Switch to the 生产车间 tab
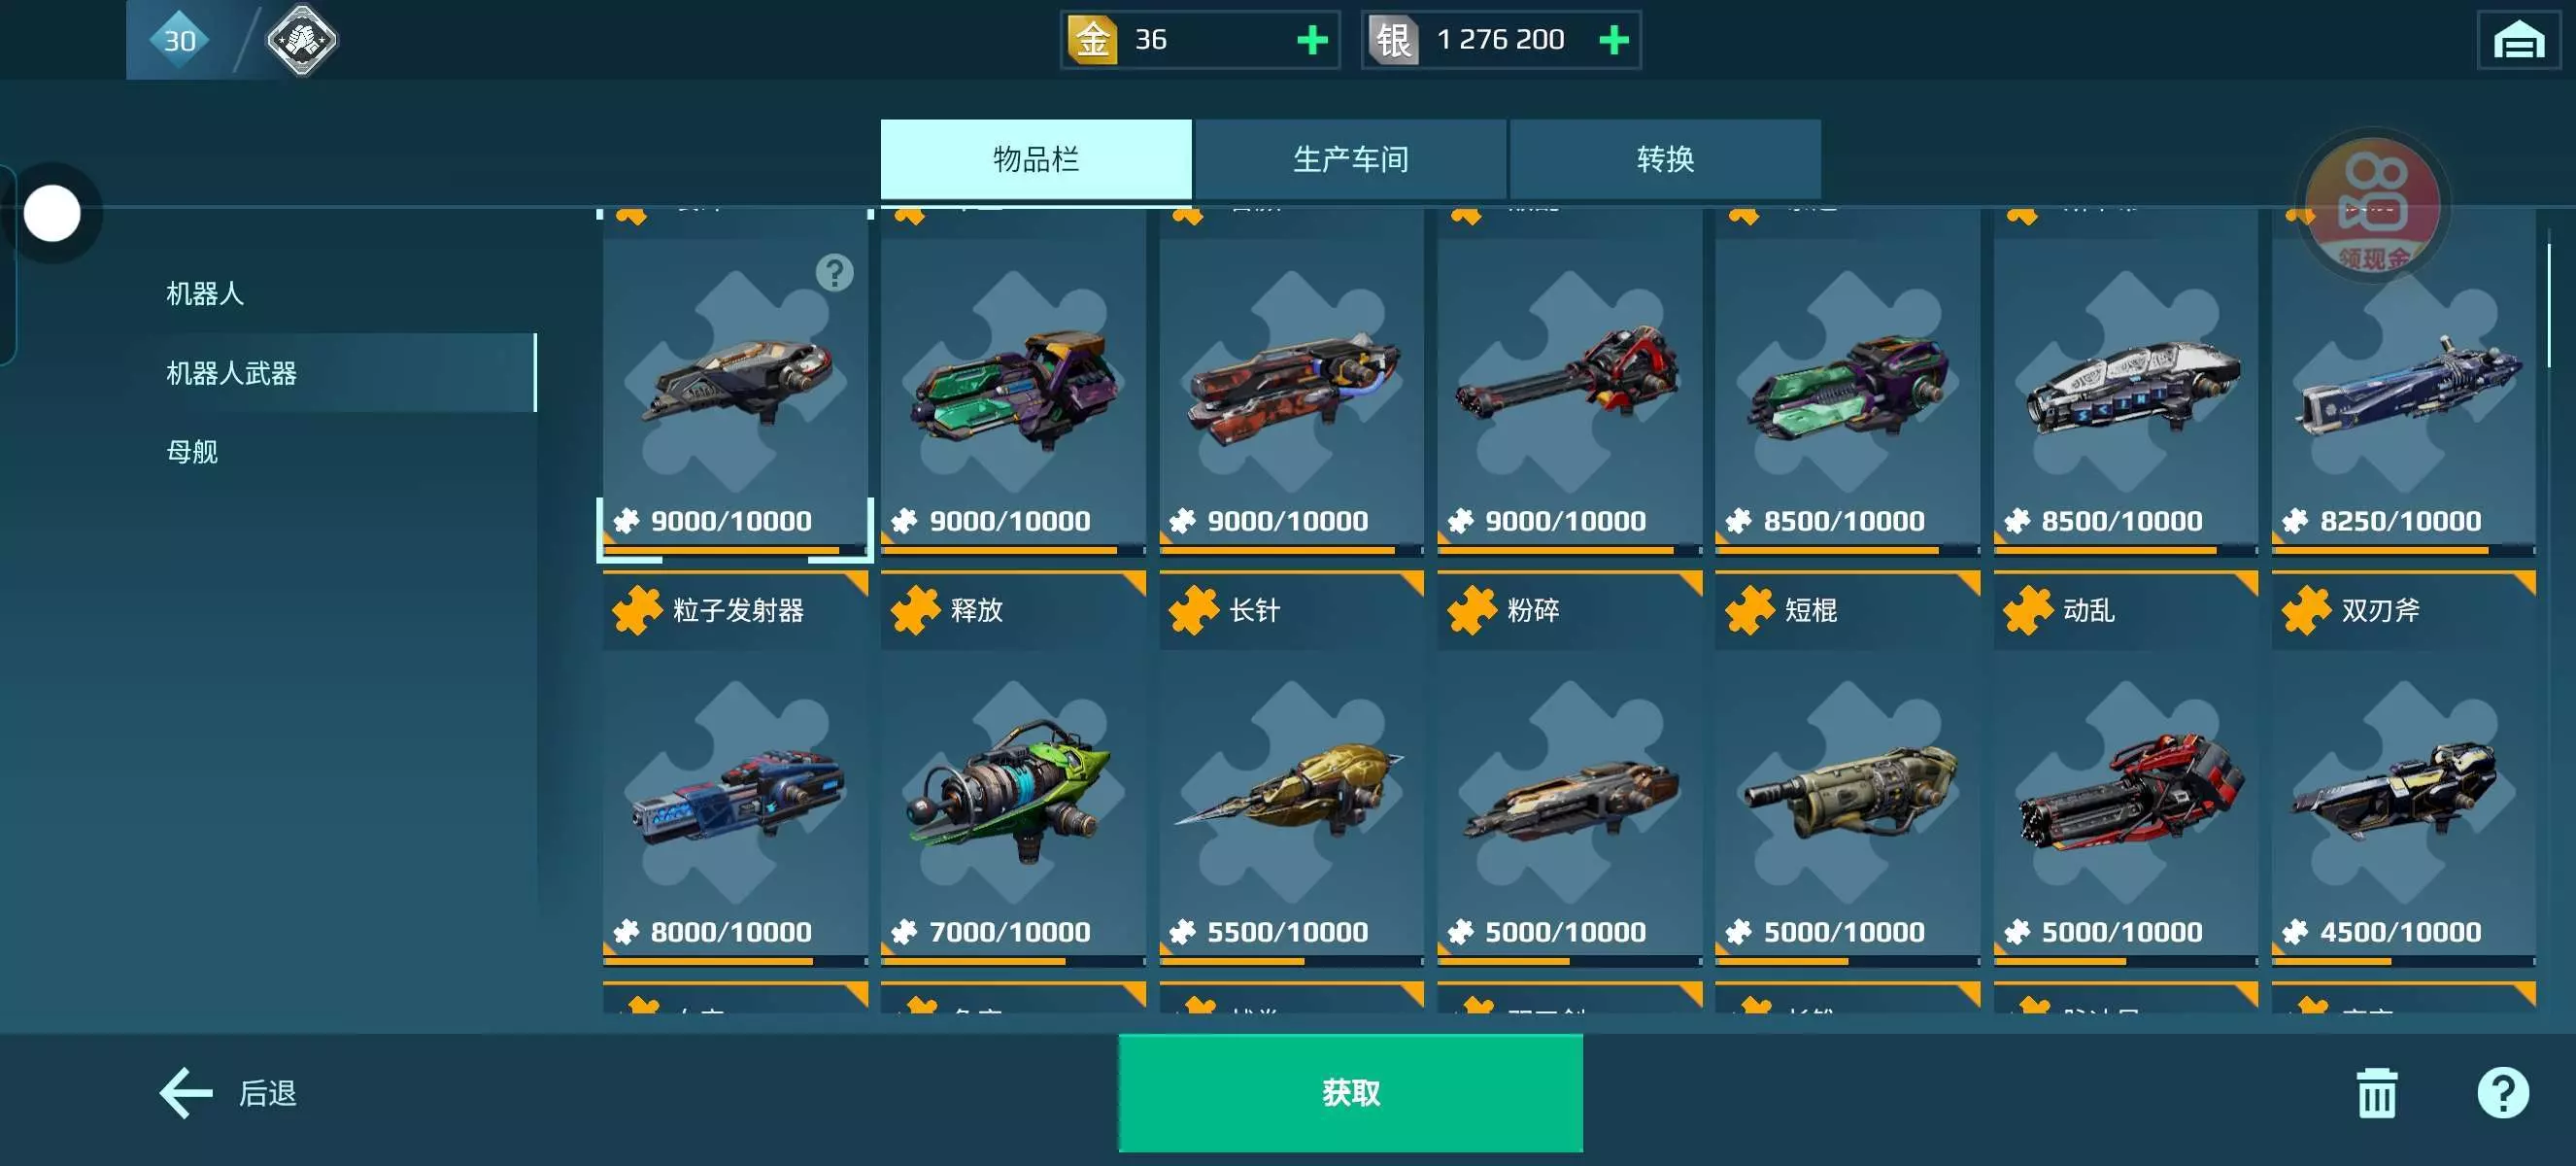Viewport: 2576px width, 1166px height. click(1350, 159)
